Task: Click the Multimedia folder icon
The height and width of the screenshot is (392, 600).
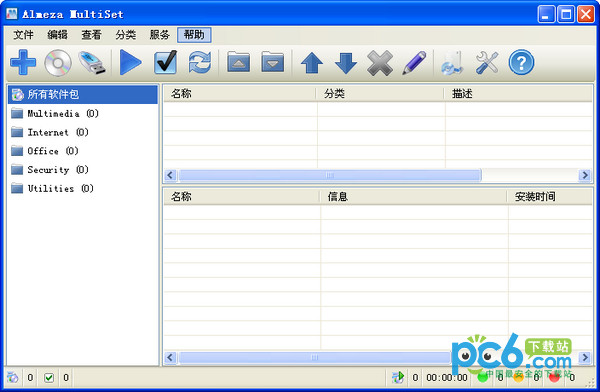Action: click(x=17, y=113)
